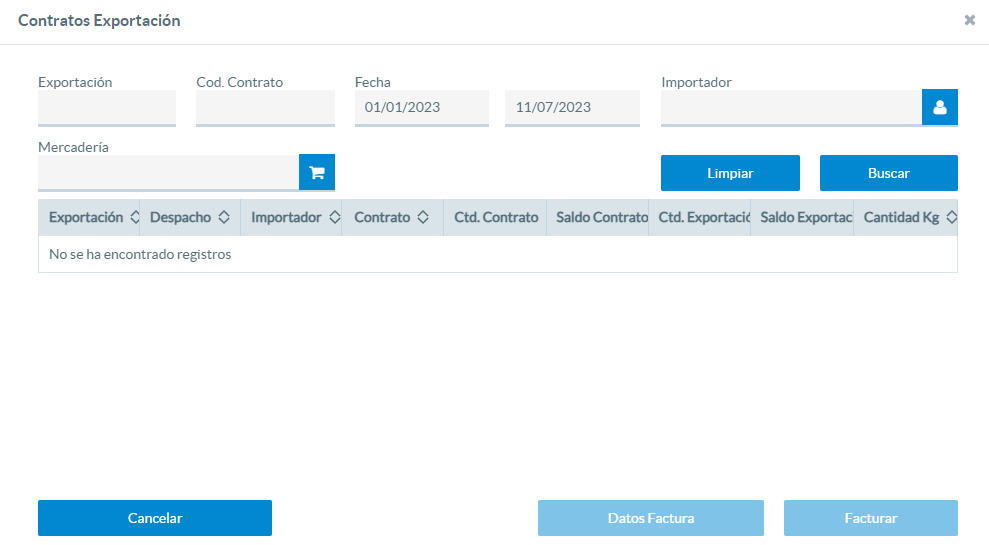Sort by Cantidad Kg column arrows
This screenshot has width=989, height=545.
pyautogui.click(x=951, y=217)
